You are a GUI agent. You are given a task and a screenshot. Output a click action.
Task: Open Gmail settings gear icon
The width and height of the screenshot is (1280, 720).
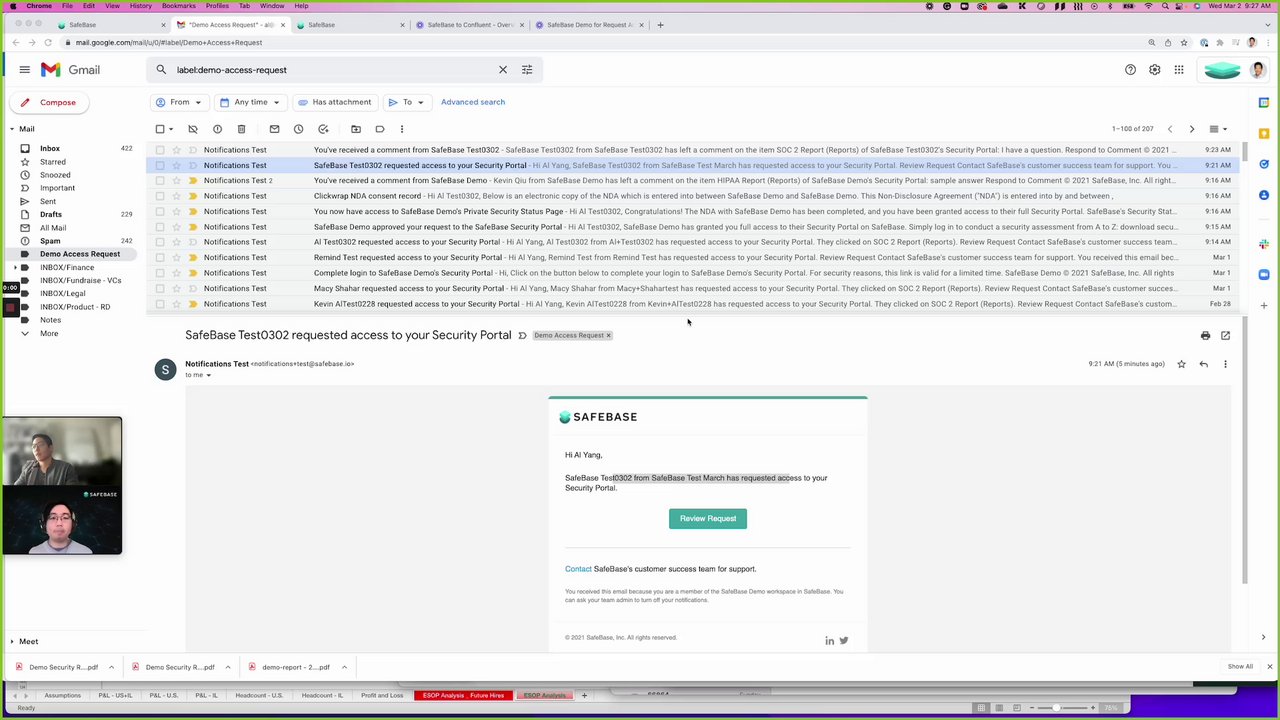pyautogui.click(x=1154, y=70)
